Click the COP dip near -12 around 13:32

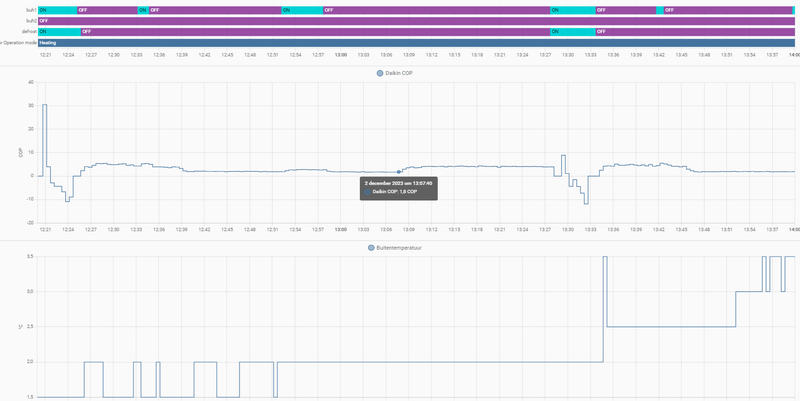coord(586,203)
